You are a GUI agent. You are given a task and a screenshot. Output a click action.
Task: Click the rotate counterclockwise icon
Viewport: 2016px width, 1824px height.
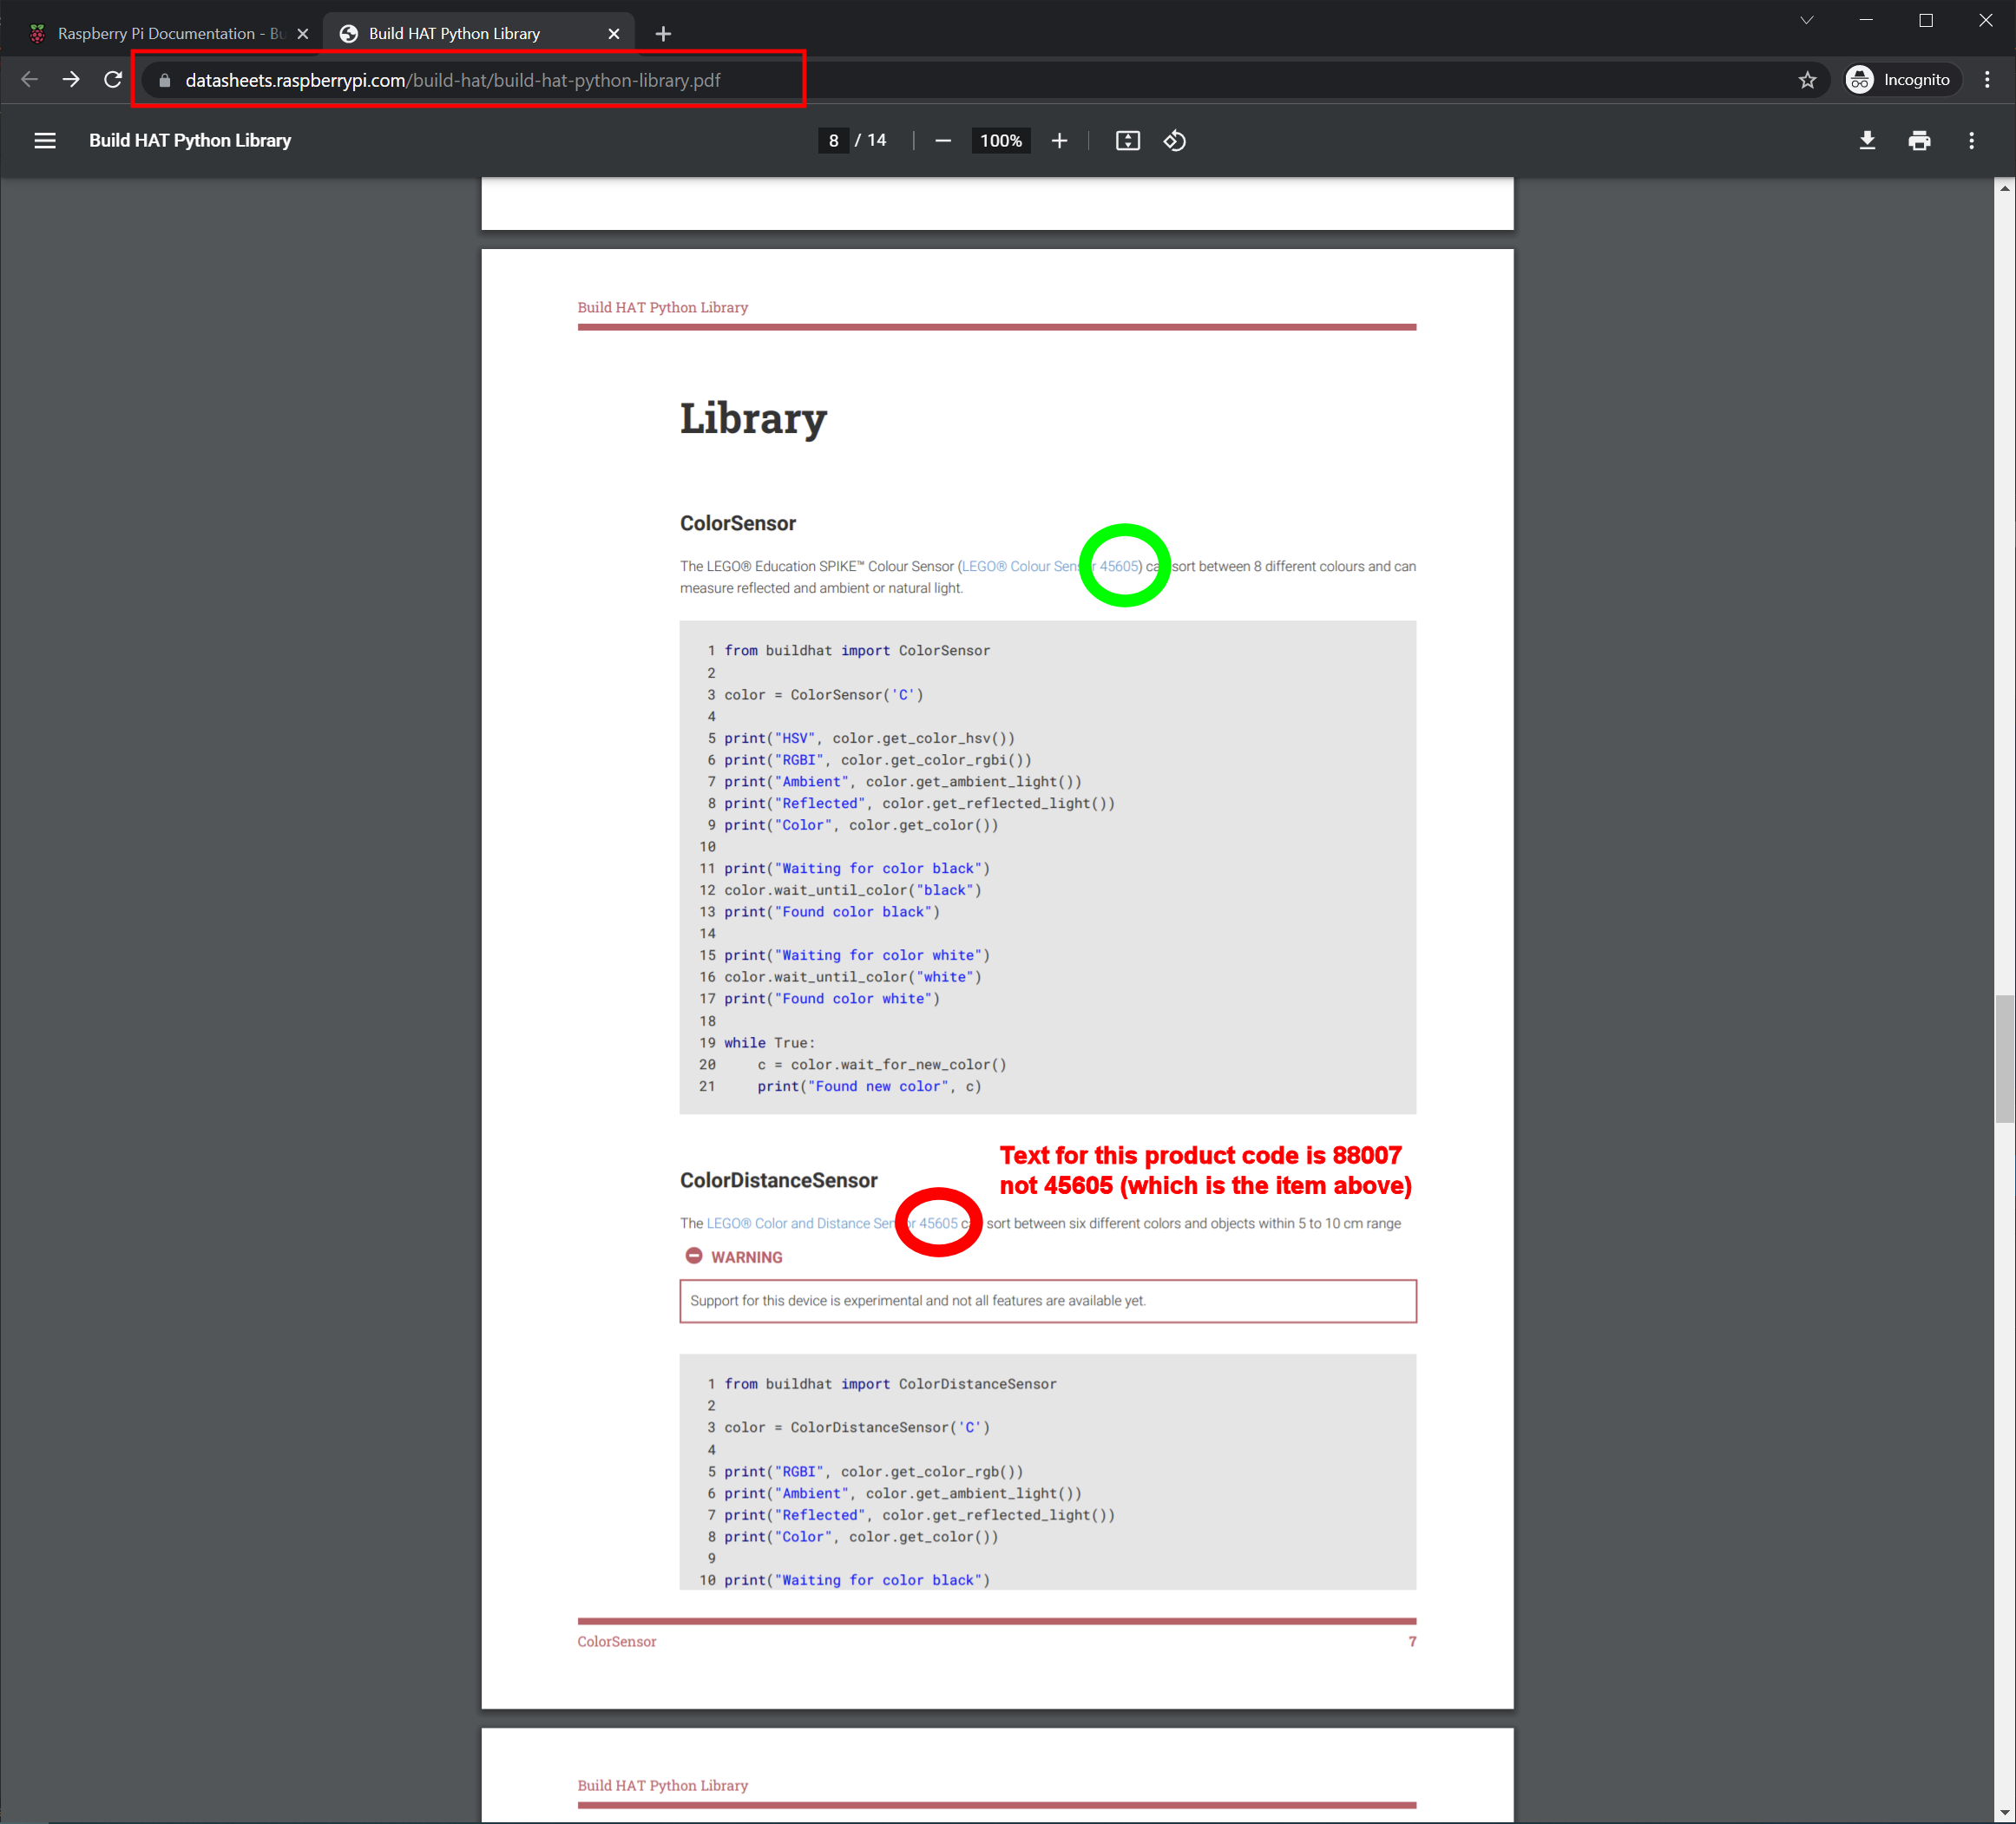tap(1175, 140)
